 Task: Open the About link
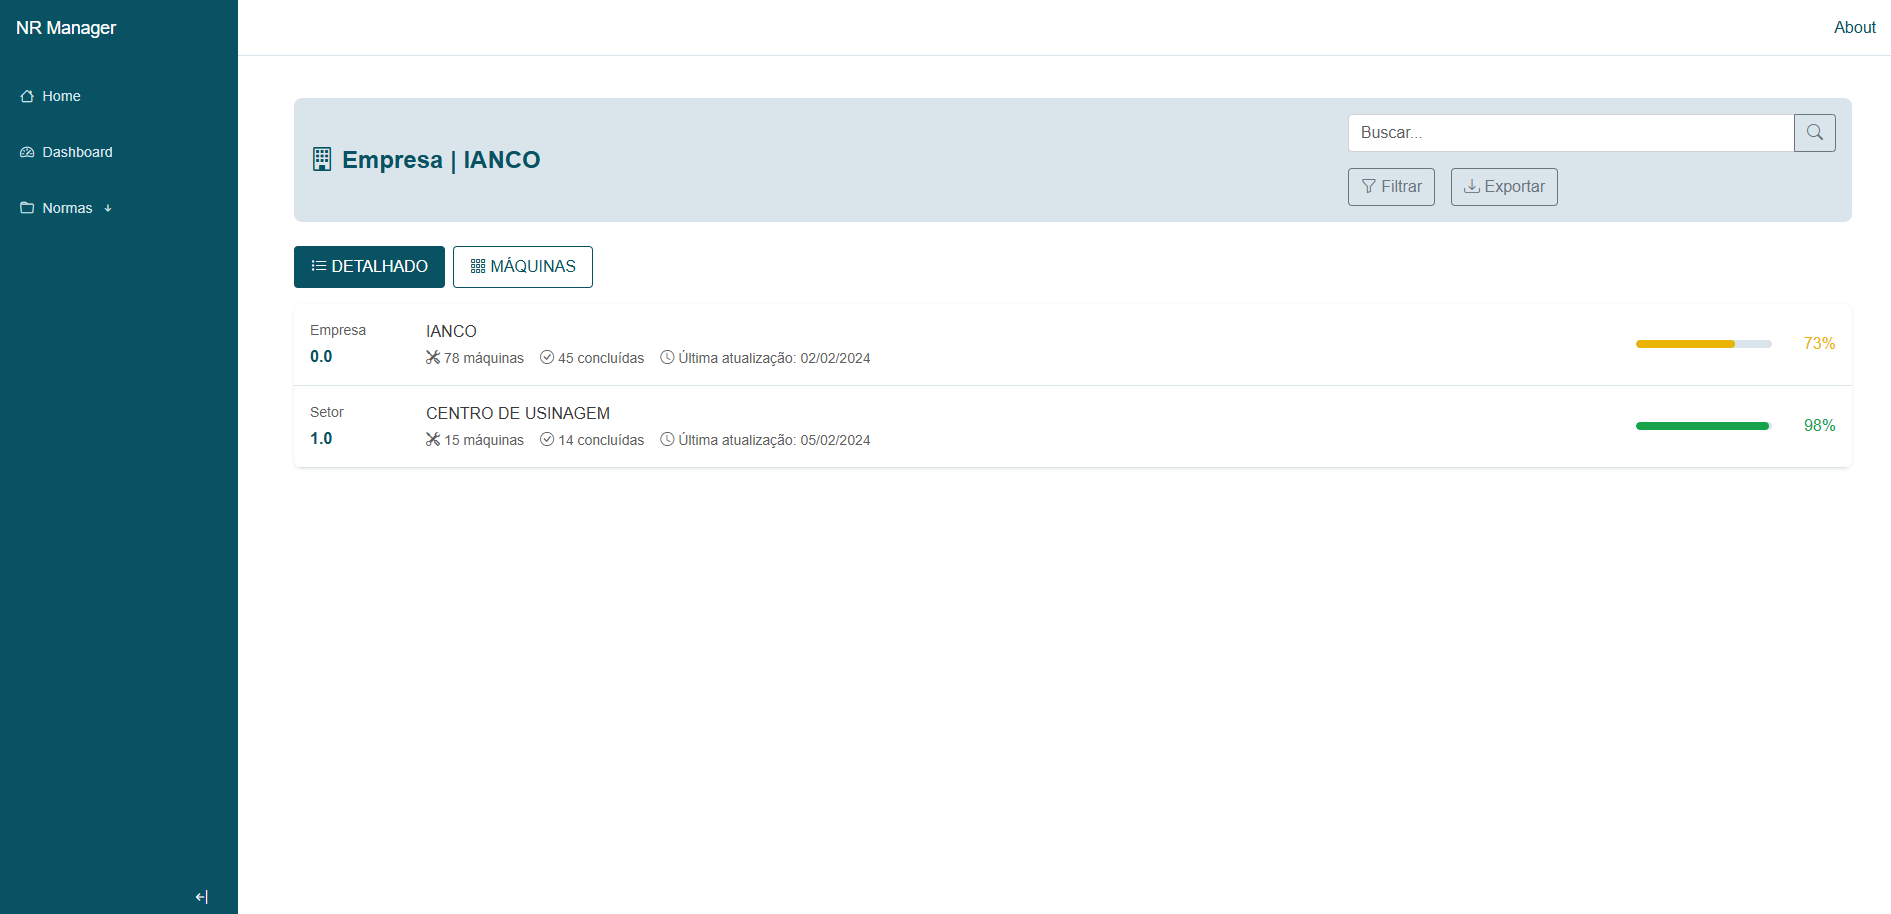point(1854,28)
